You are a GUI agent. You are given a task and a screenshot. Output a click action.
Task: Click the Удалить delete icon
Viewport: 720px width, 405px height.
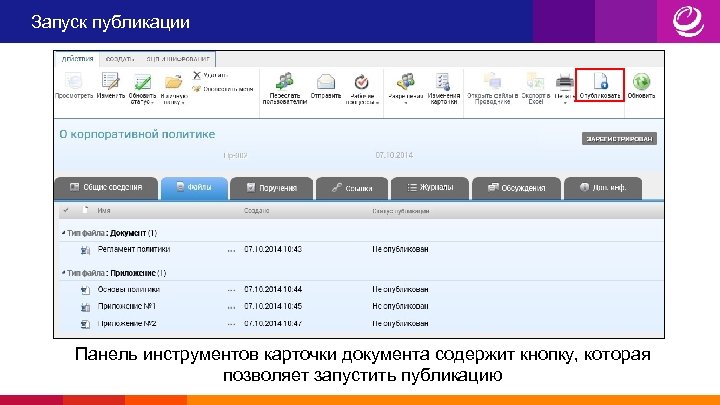[210, 75]
